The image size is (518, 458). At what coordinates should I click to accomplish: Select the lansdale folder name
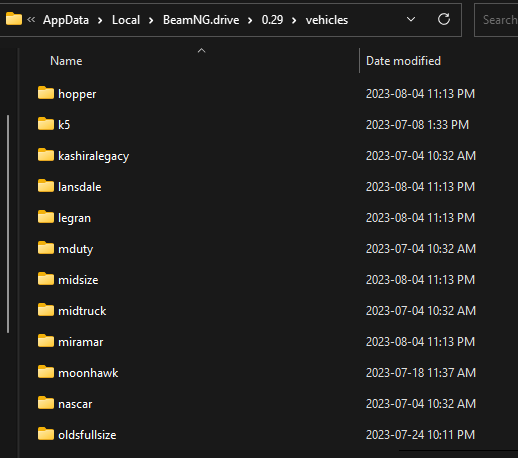[x=80, y=187]
